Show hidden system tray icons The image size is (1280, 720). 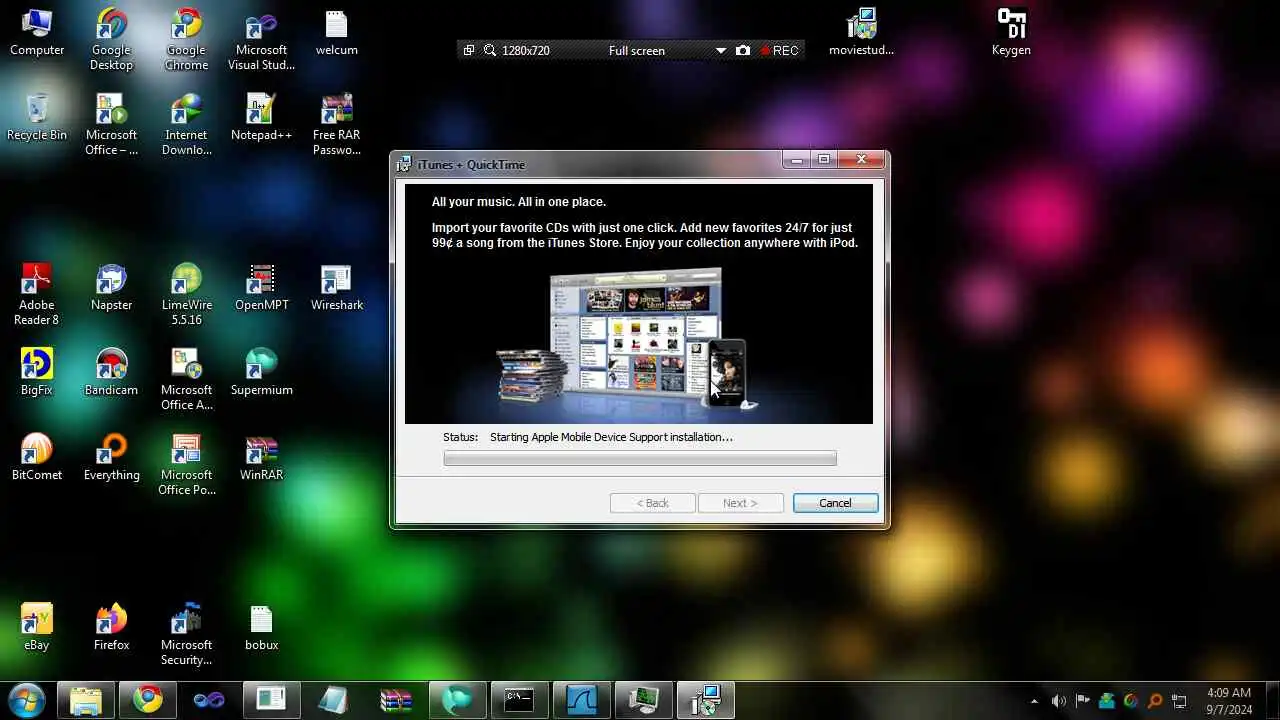(1035, 701)
